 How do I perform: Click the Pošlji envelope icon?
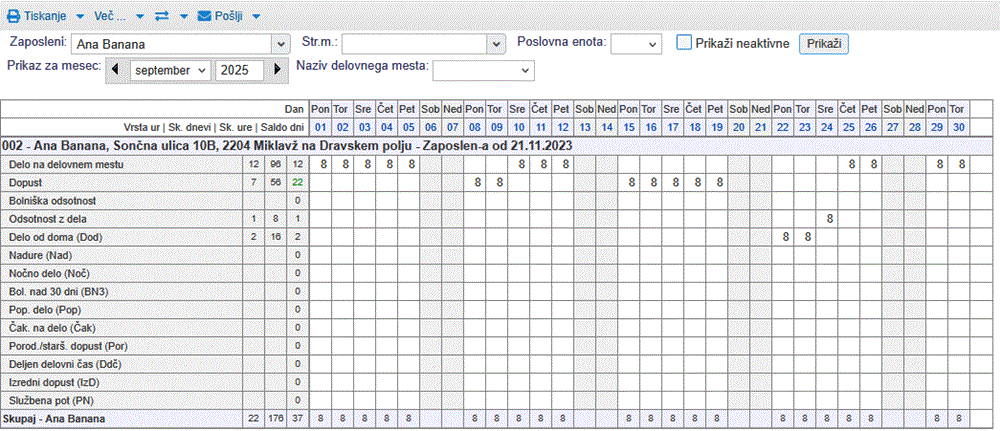[205, 17]
